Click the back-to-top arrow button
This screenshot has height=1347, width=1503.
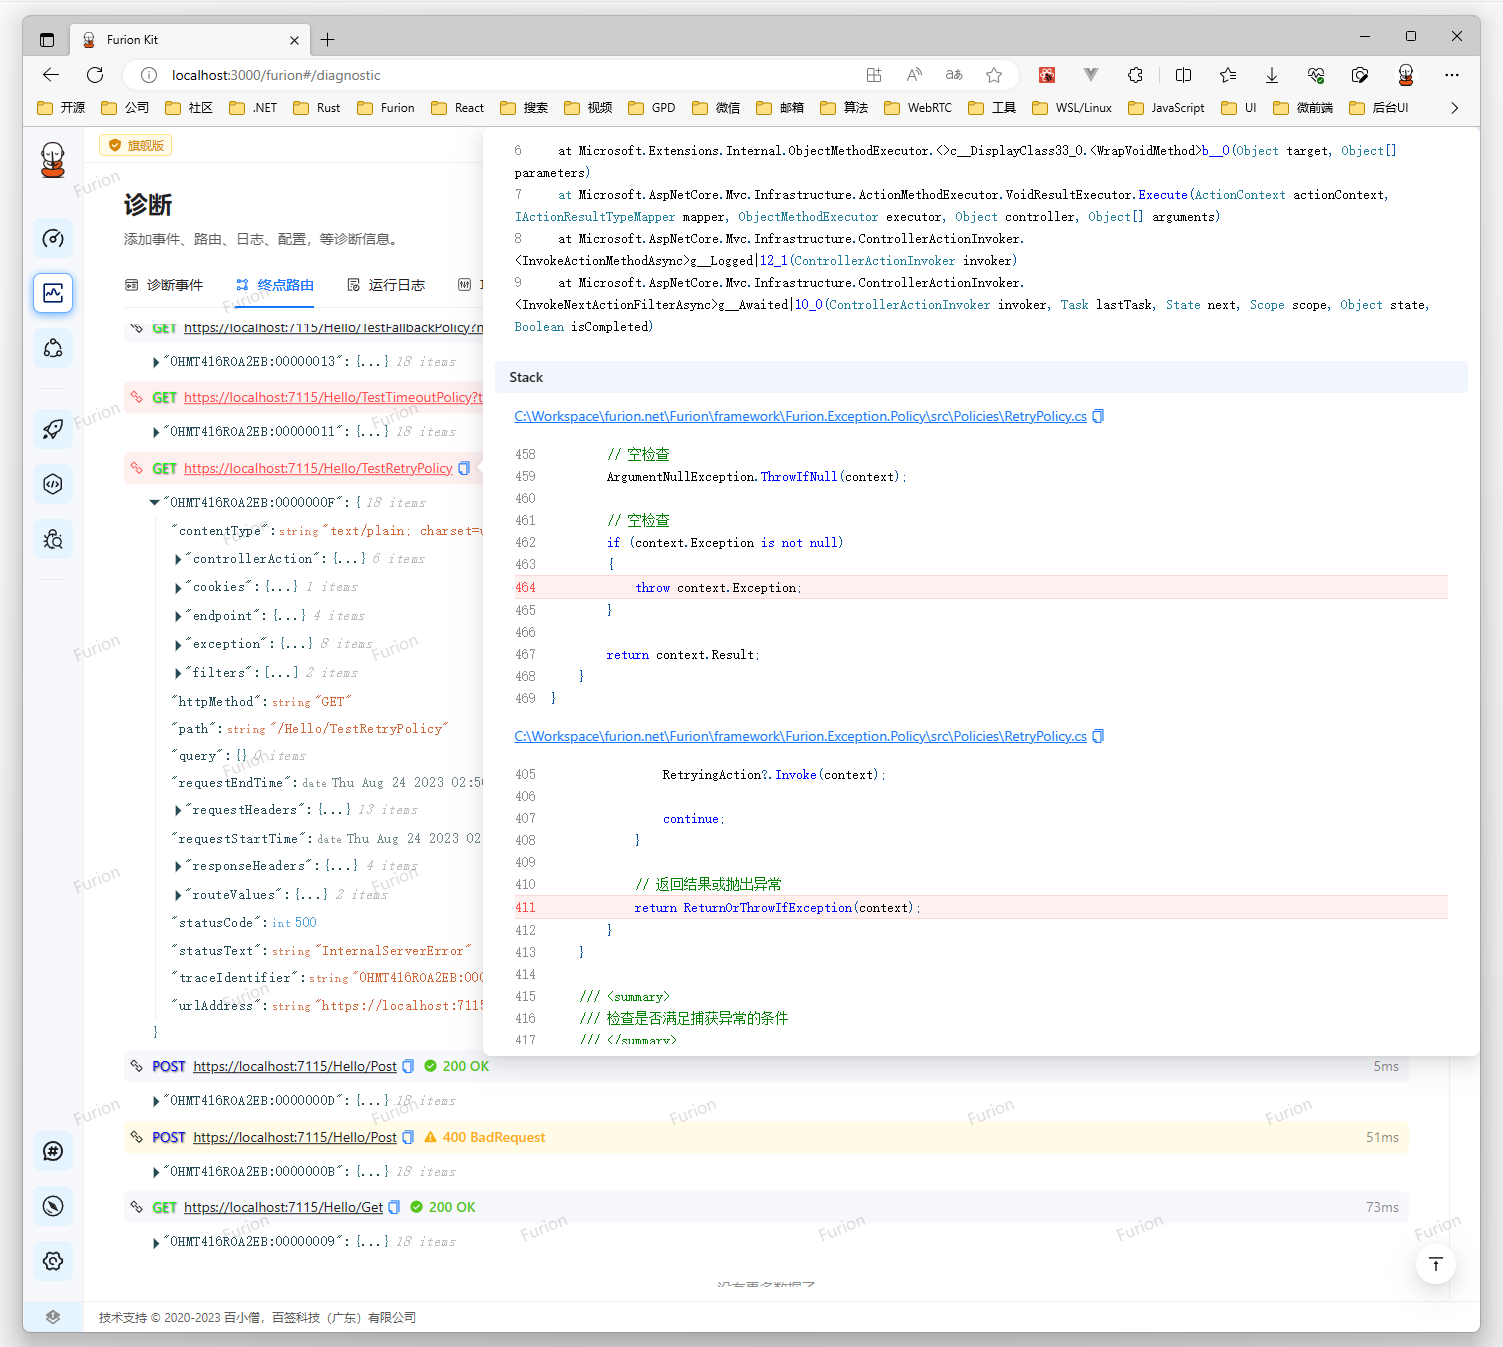1436,1264
